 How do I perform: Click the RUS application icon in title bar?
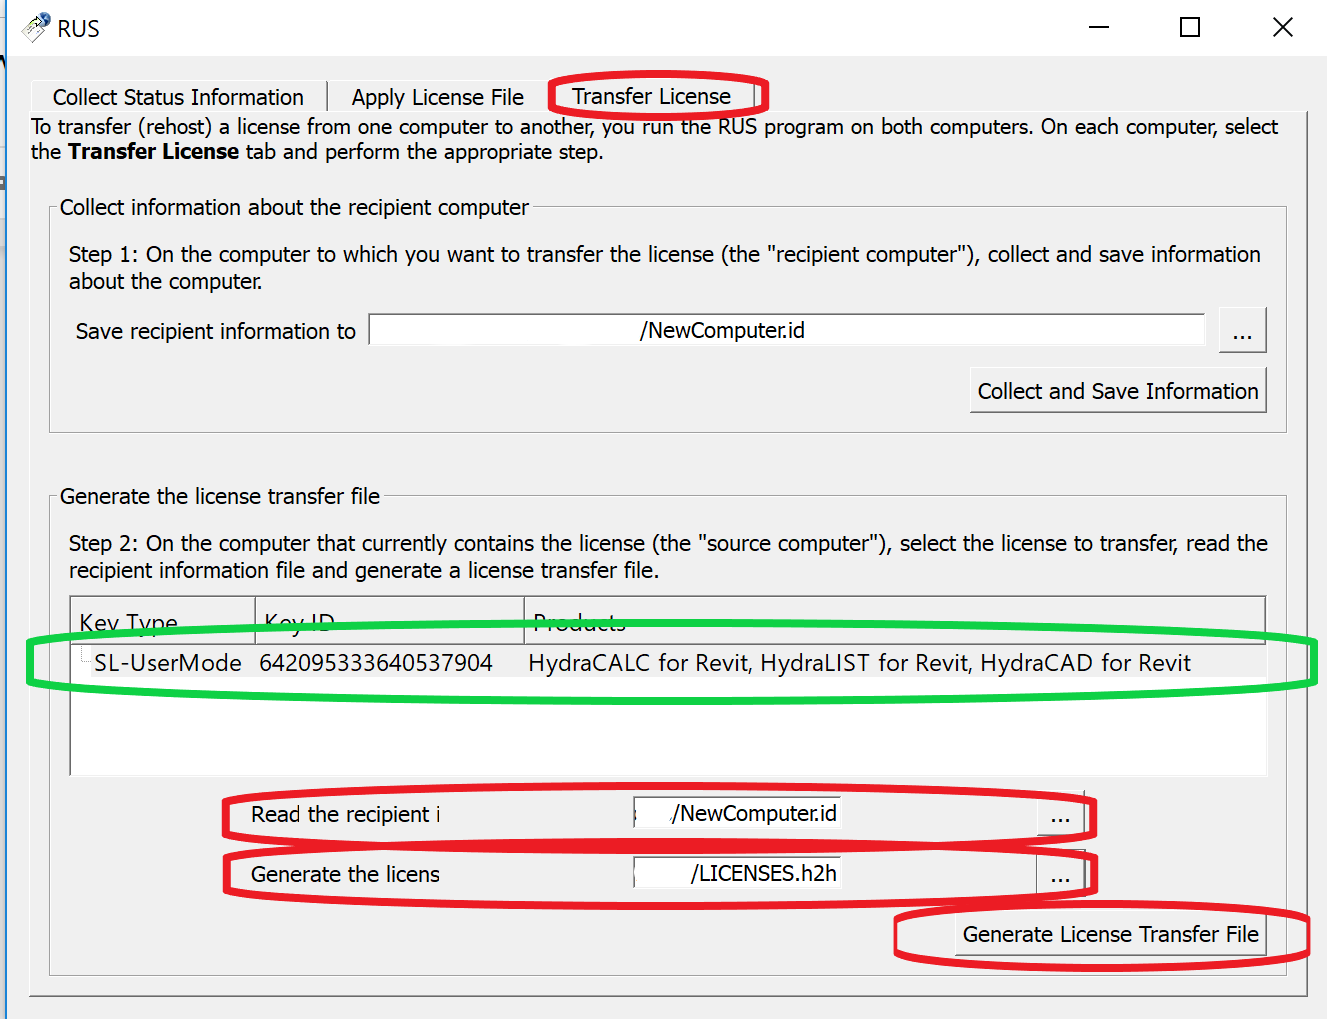(36, 28)
